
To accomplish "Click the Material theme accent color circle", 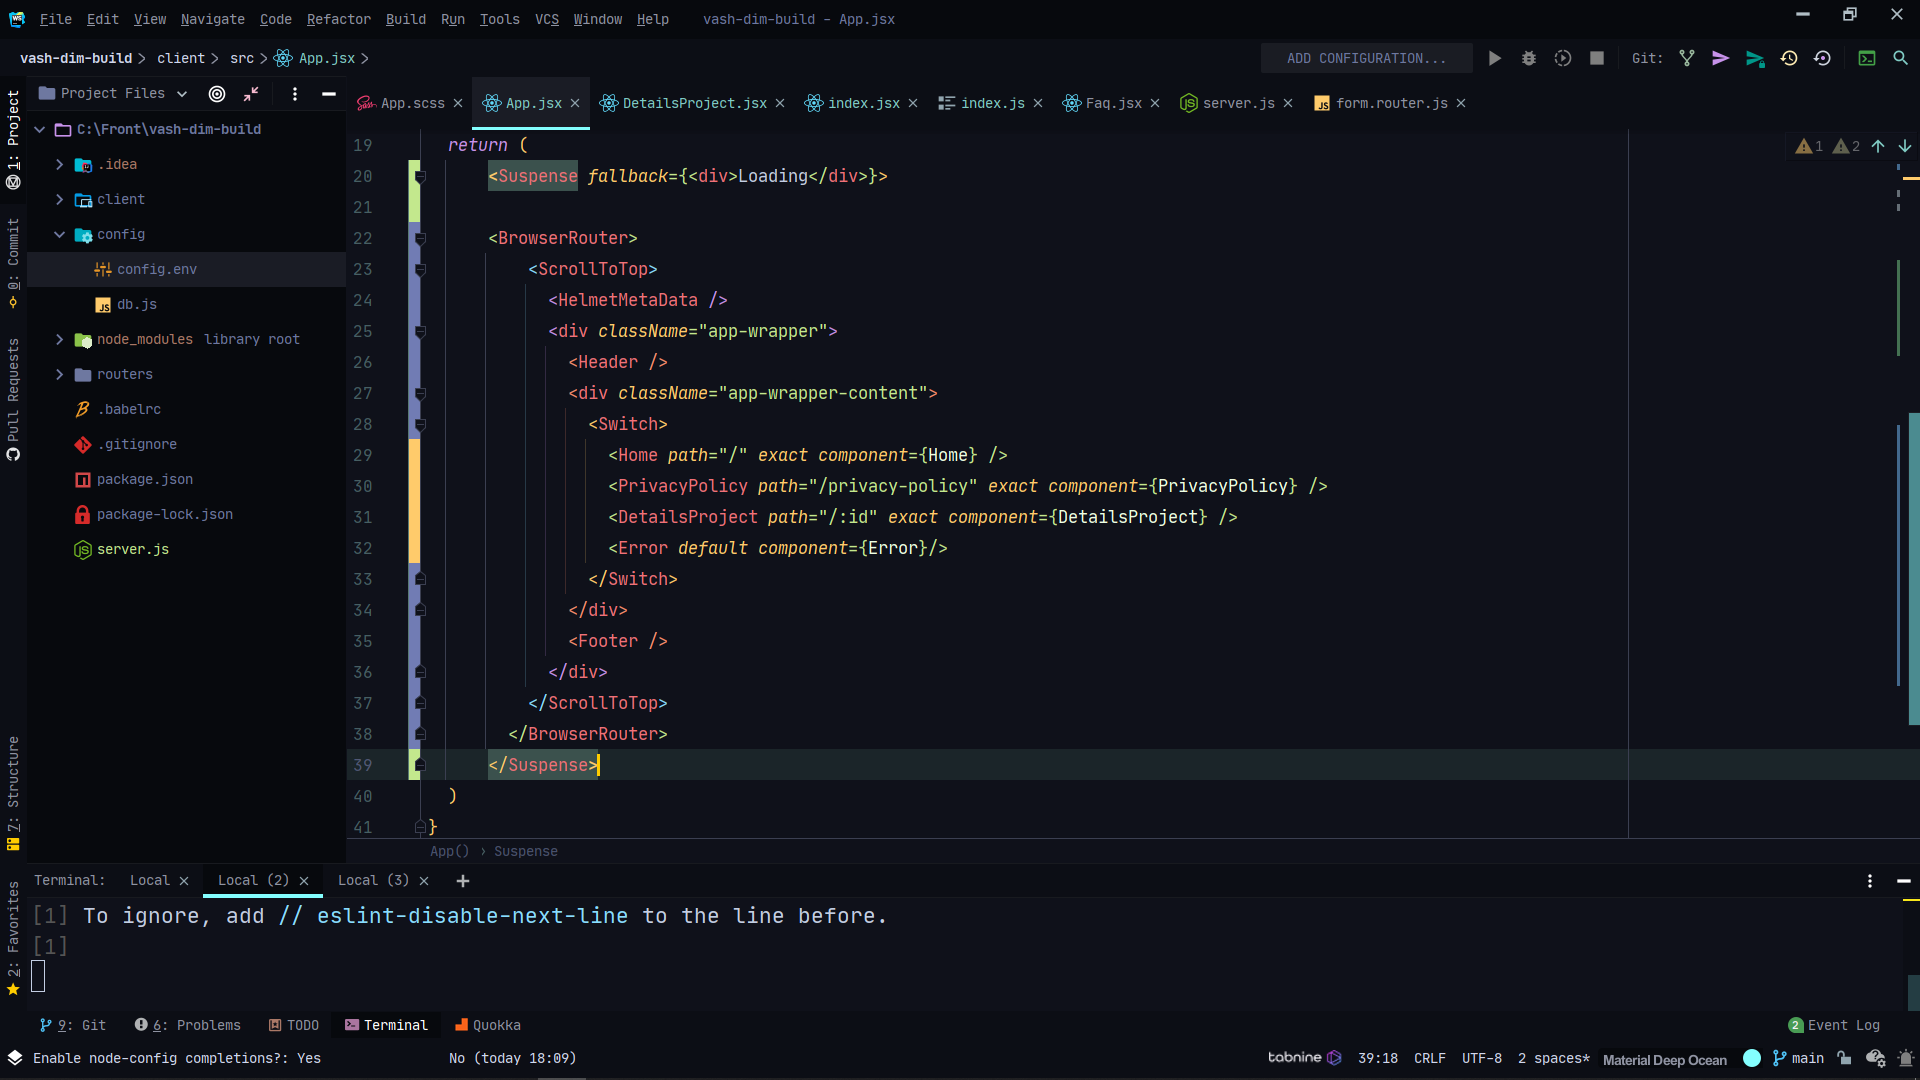I will [x=1752, y=1058].
